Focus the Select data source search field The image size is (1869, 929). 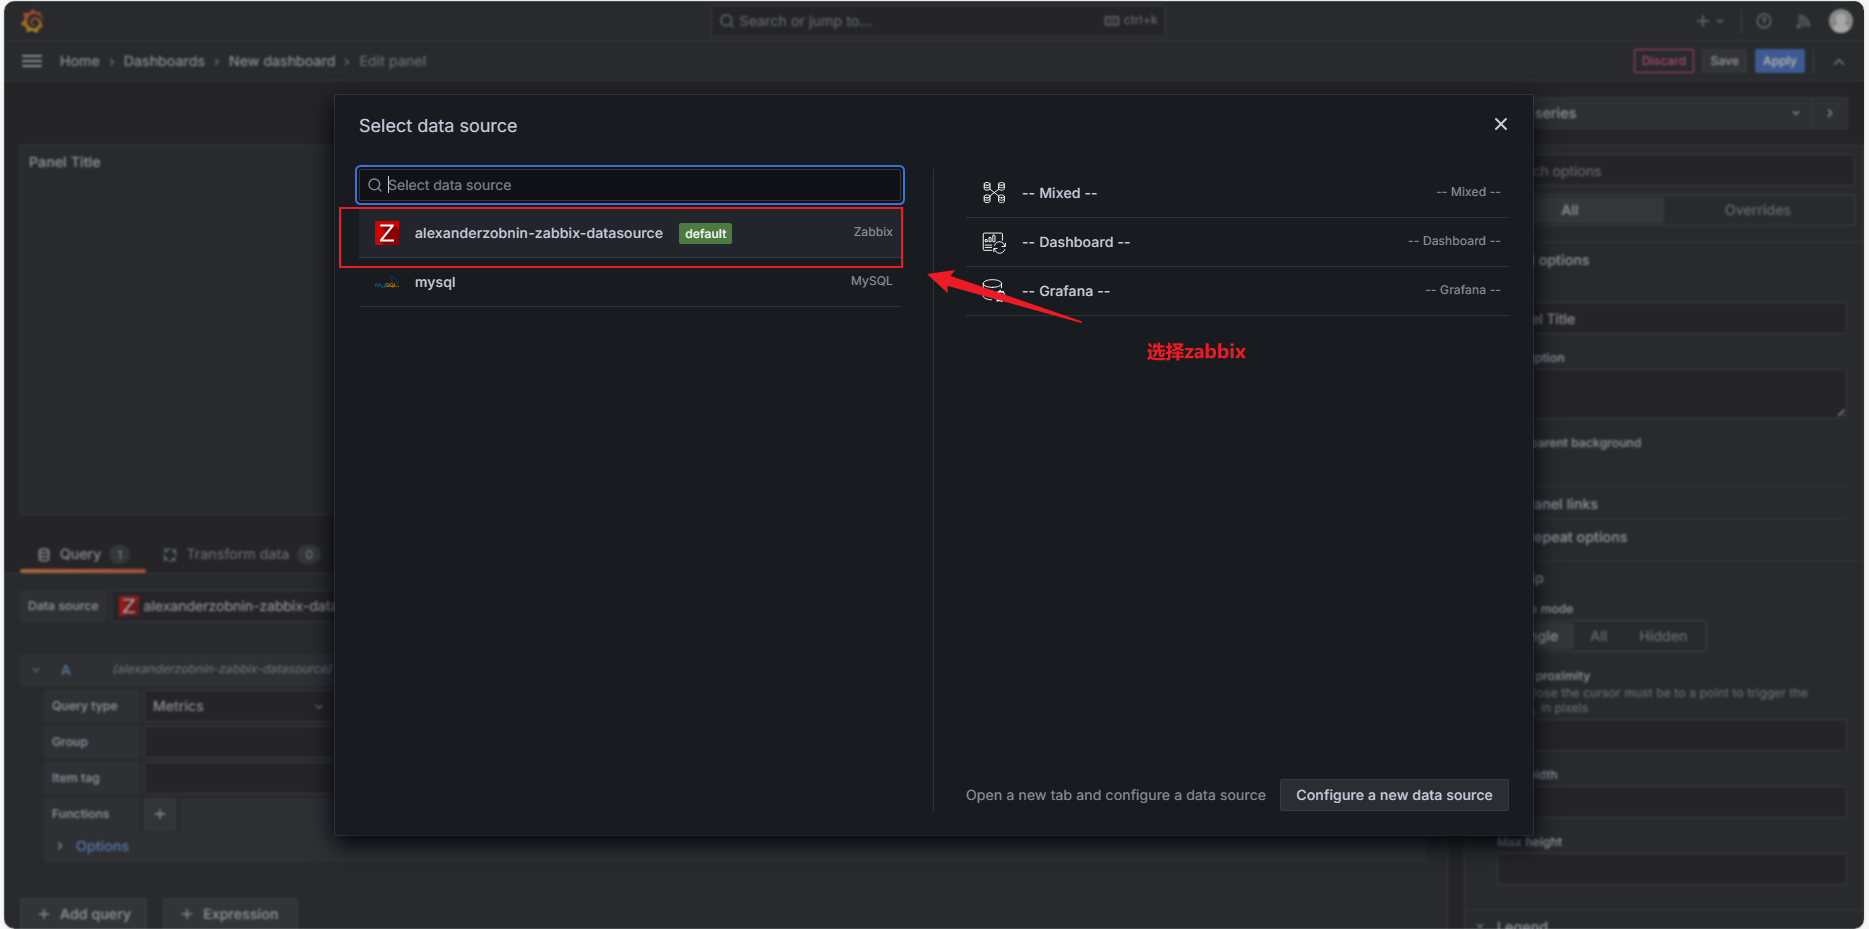630,185
